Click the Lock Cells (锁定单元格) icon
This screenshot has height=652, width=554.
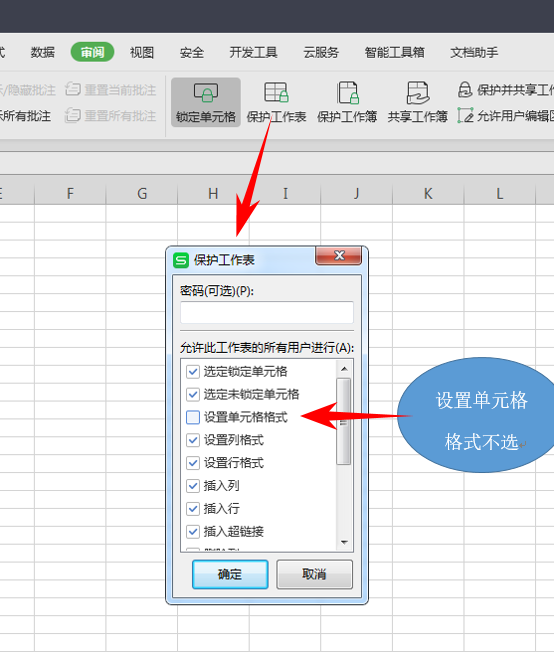[206, 92]
